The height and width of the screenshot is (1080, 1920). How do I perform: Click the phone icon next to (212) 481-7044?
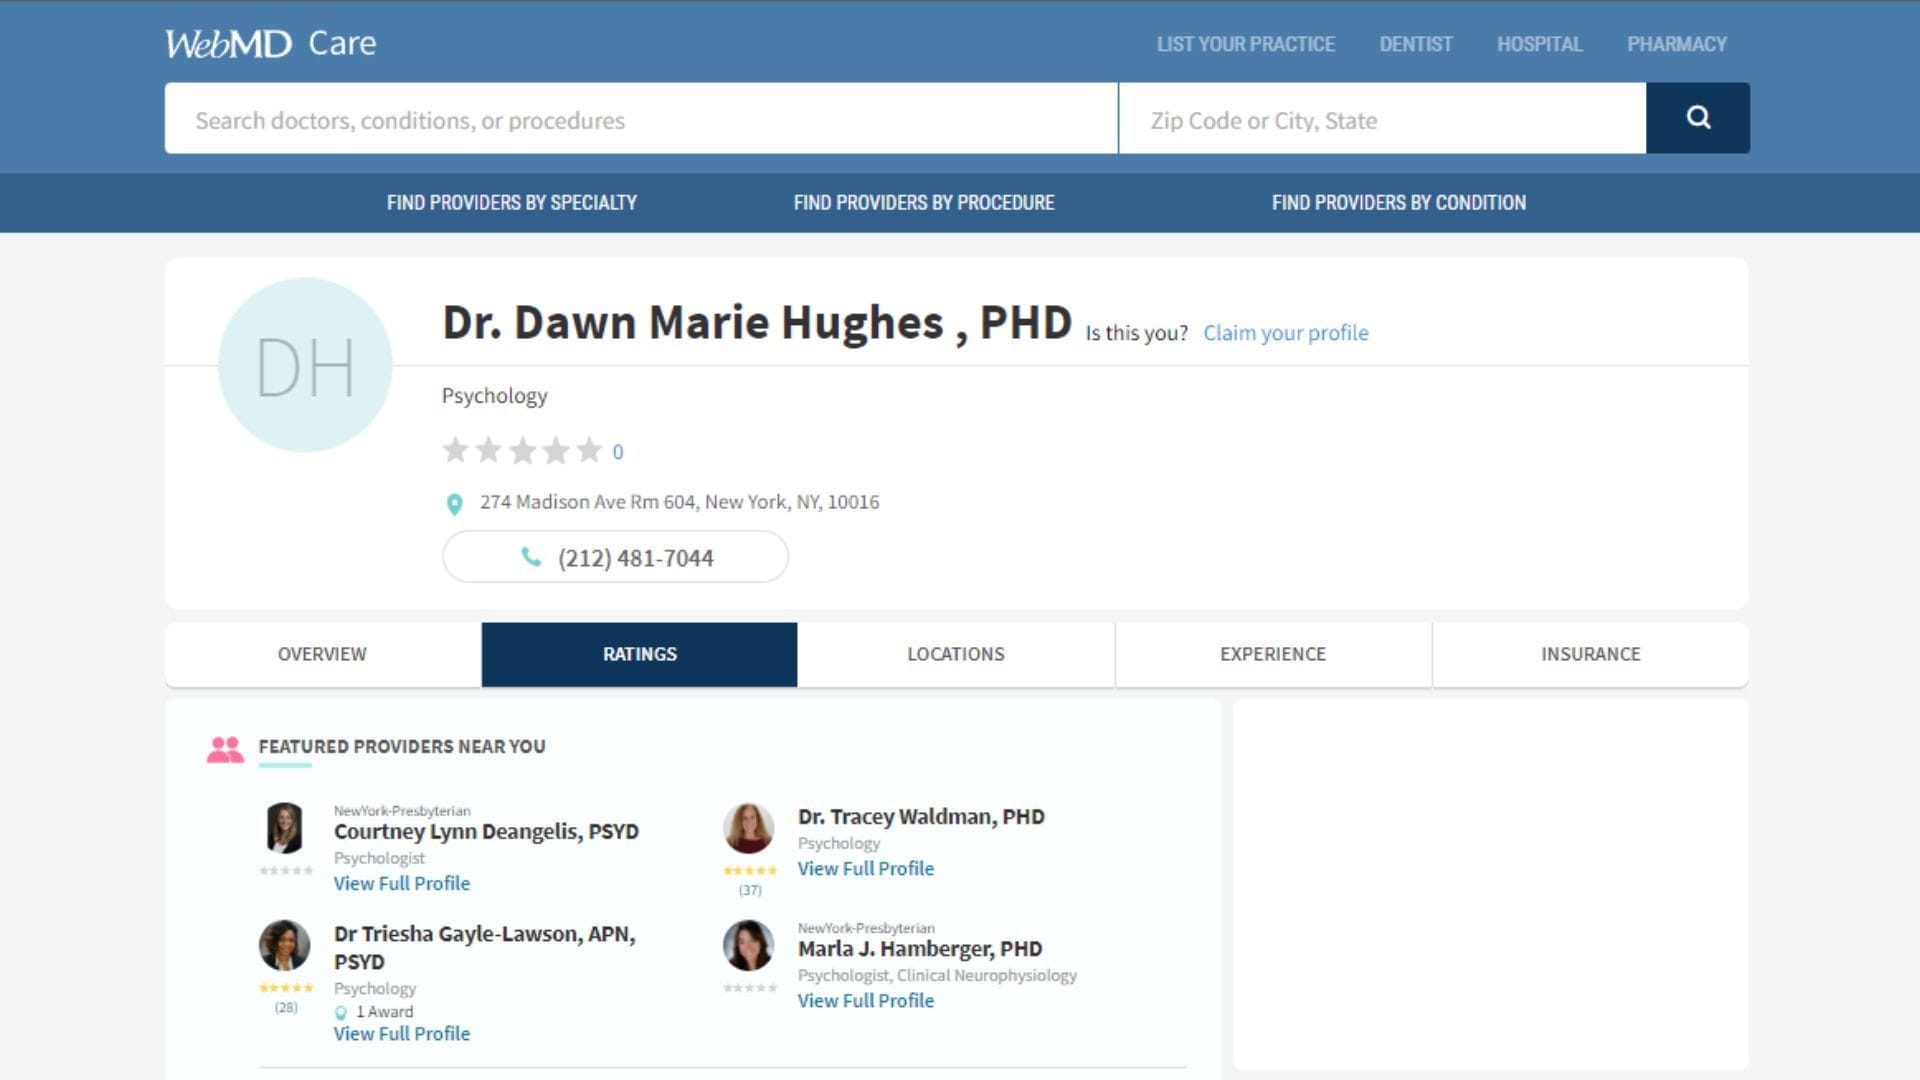(531, 557)
